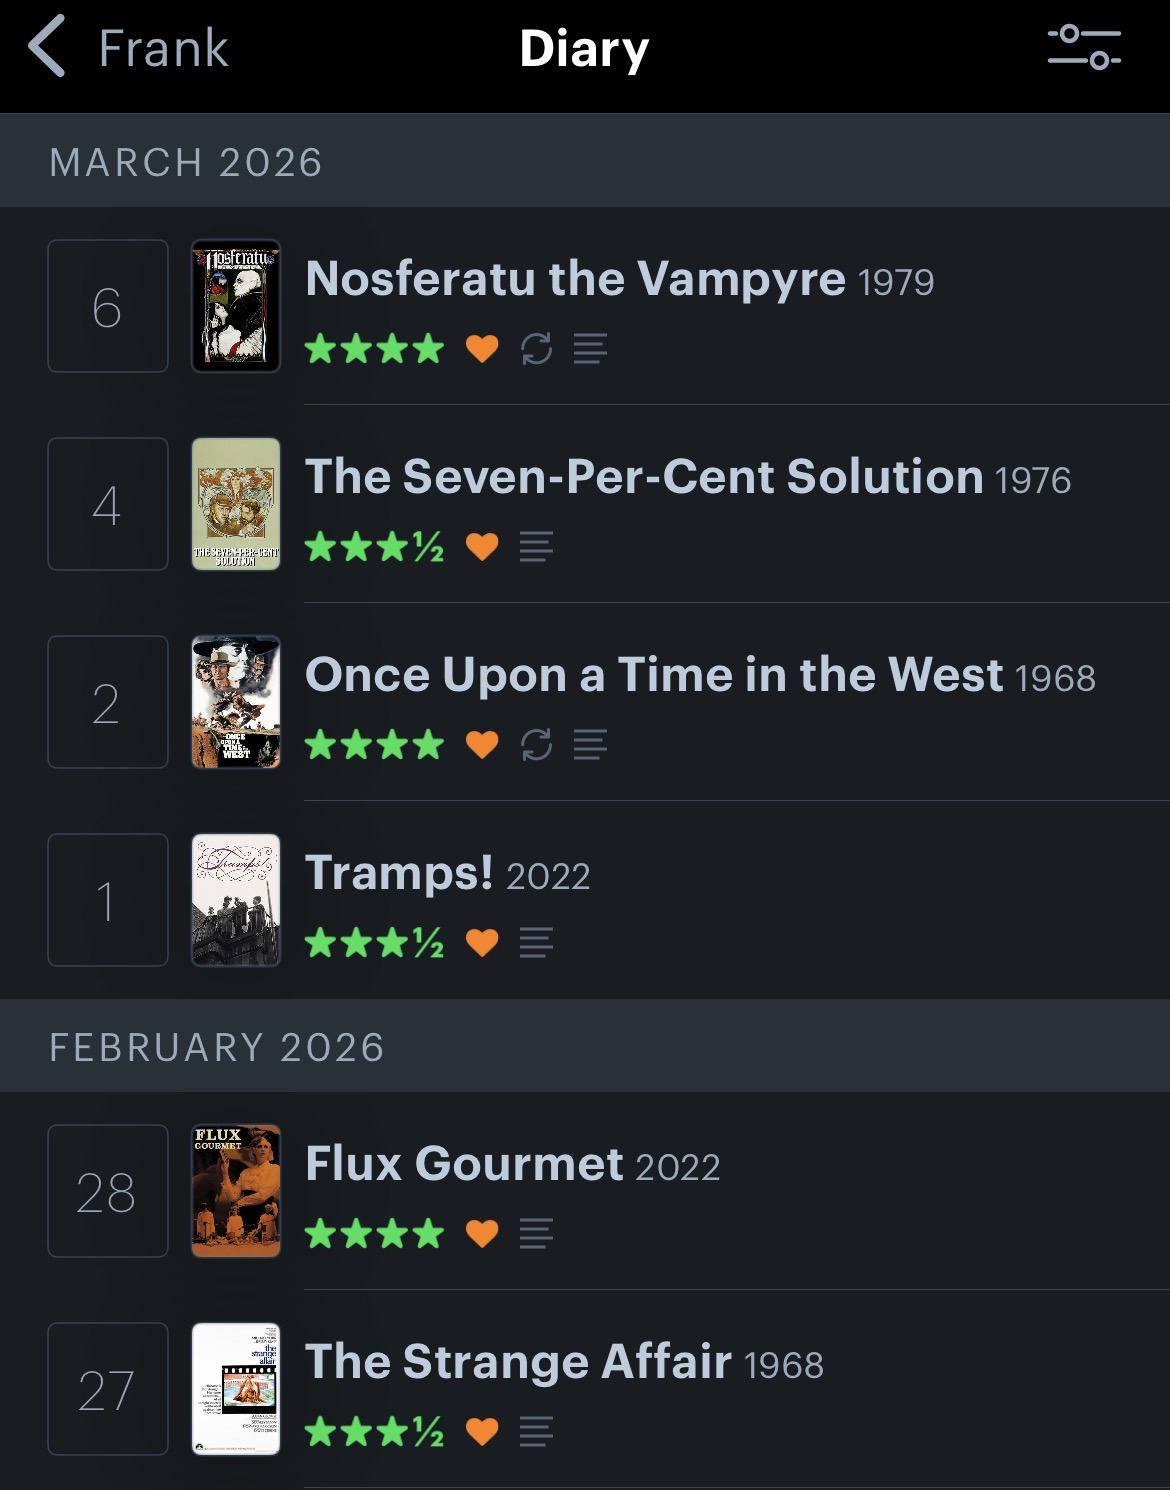
Task: Open the Once Upon a Time in the West title
Action: [653, 675]
